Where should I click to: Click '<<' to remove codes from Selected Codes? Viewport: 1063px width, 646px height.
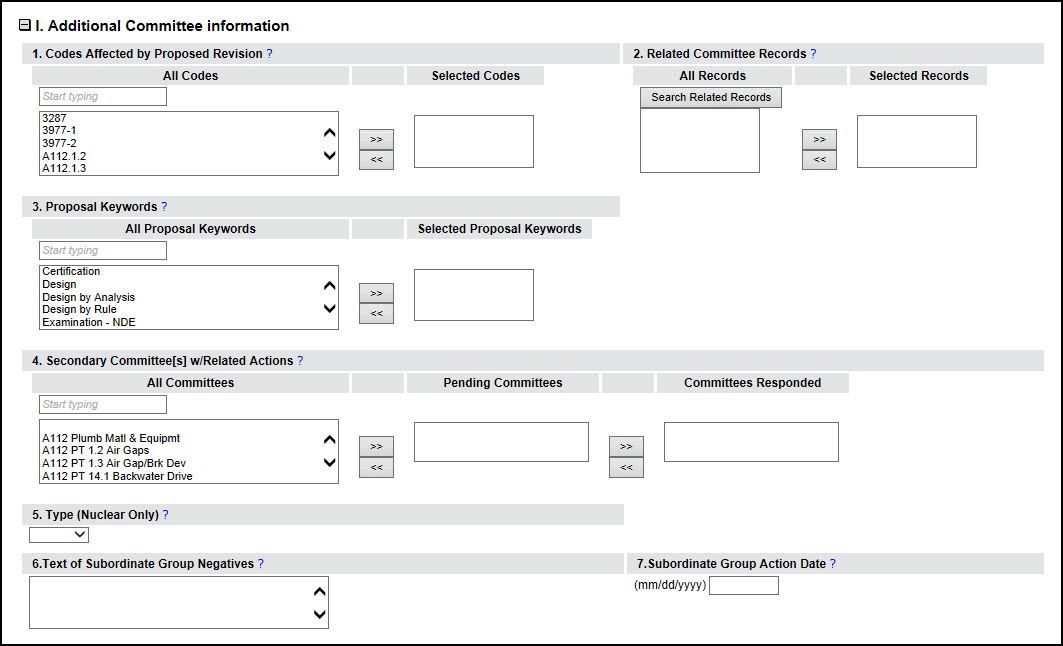(376, 159)
